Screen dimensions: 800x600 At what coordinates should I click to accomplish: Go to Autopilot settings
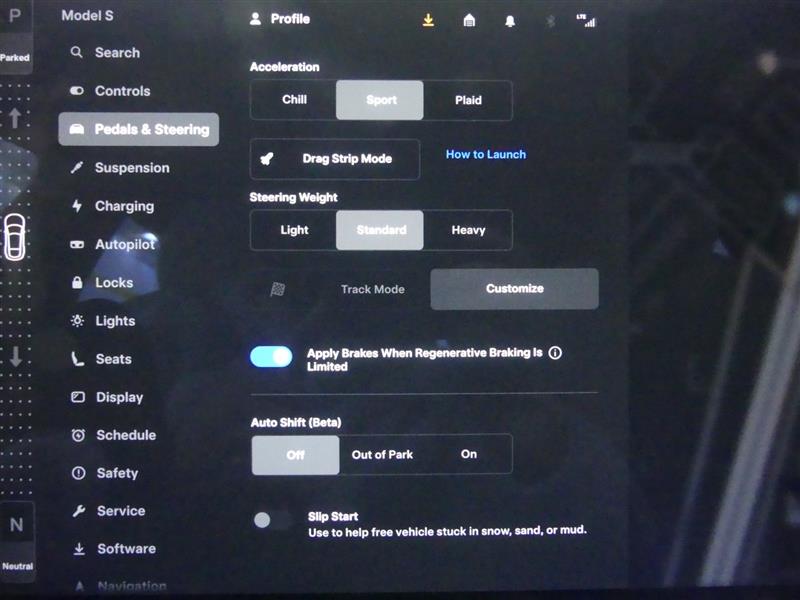[125, 244]
